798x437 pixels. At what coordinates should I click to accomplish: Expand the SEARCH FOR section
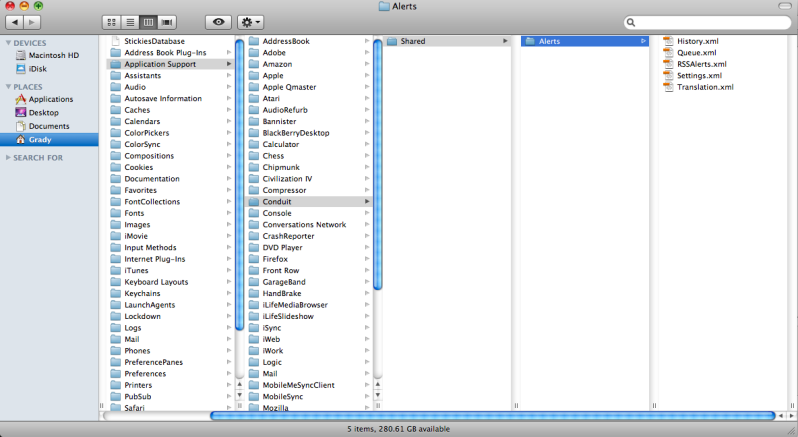point(8,158)
